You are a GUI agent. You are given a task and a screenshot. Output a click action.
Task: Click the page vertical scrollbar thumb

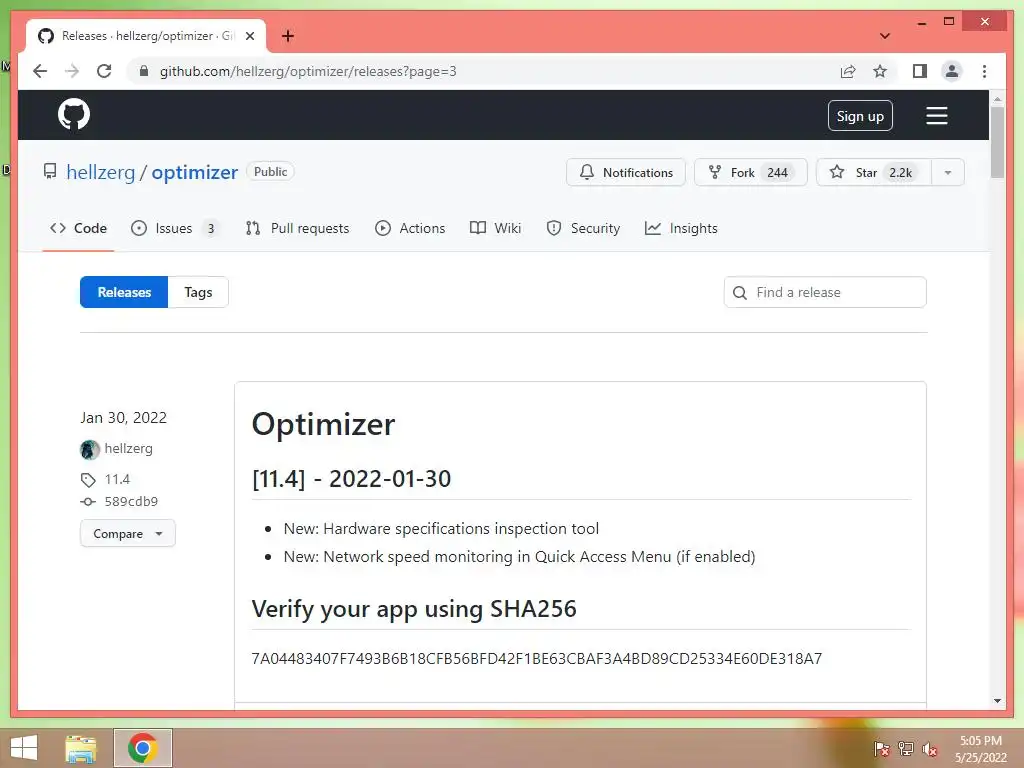click(x=997, y=142)
